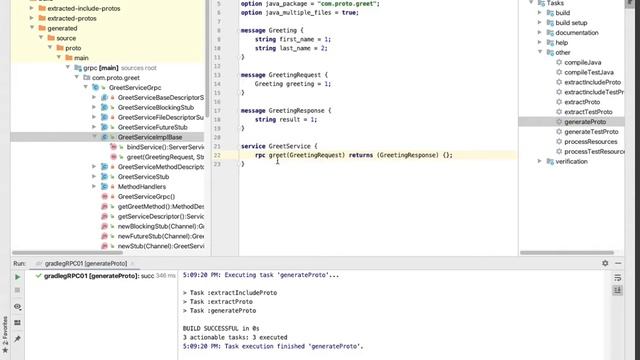Viewport: 640px width, 360px height.
Task: Select newBlockingStub(Channel) method
Action: [x=161, y=226]
